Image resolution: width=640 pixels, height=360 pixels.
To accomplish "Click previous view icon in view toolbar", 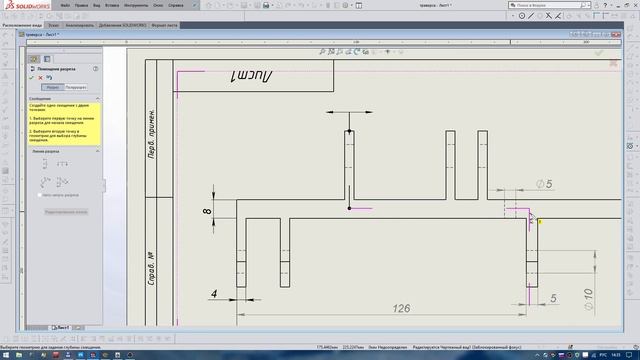I will (340, 52).
